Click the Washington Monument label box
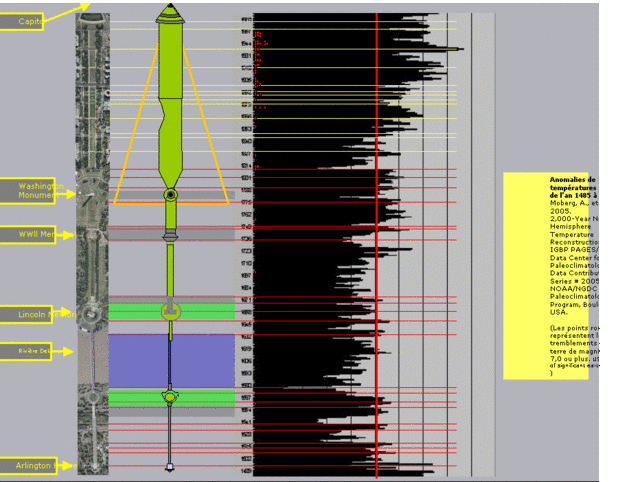 point(27,191)
